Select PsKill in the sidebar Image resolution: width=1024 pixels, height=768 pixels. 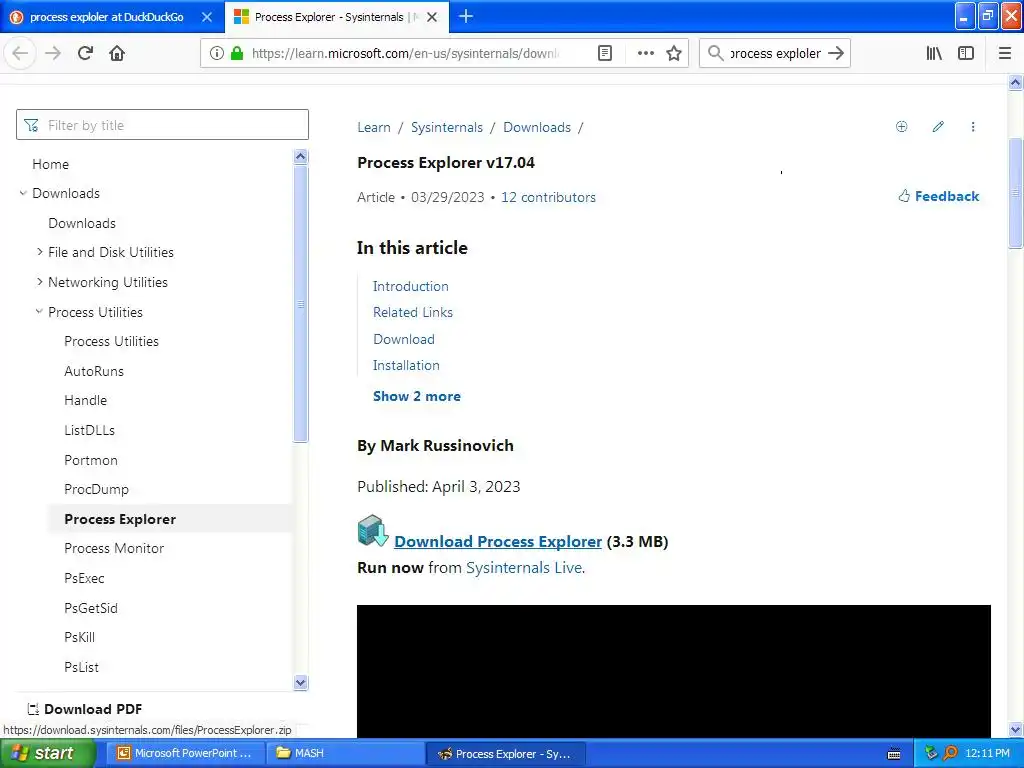coord(80,637)
